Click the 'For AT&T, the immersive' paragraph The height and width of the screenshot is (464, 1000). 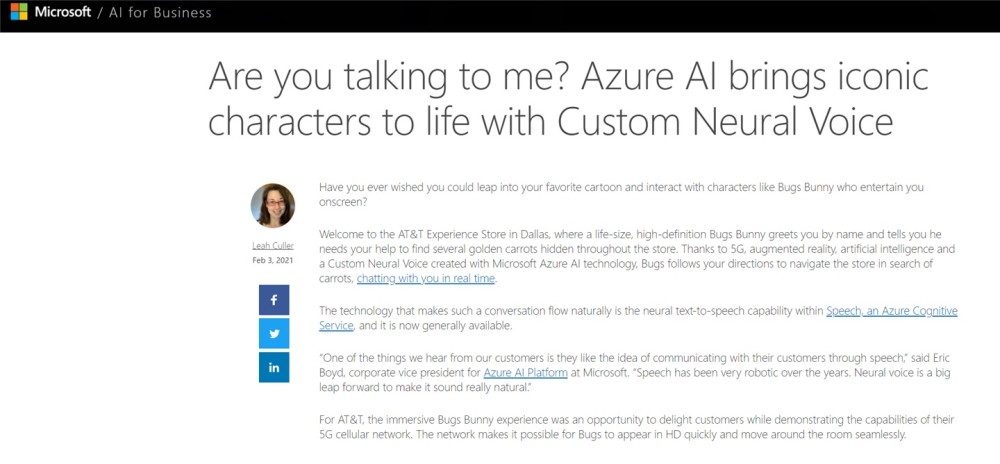[x=636, y=427]
